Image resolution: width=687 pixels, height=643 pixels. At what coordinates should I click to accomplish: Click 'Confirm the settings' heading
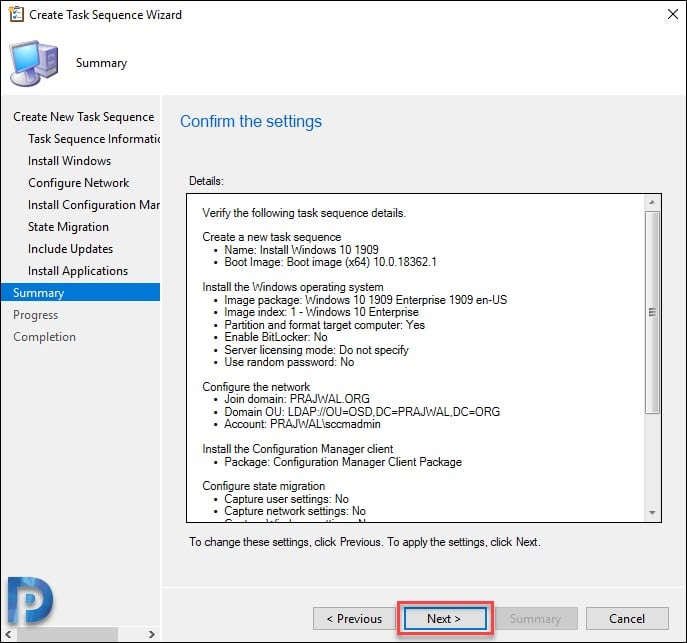(251, 121)
